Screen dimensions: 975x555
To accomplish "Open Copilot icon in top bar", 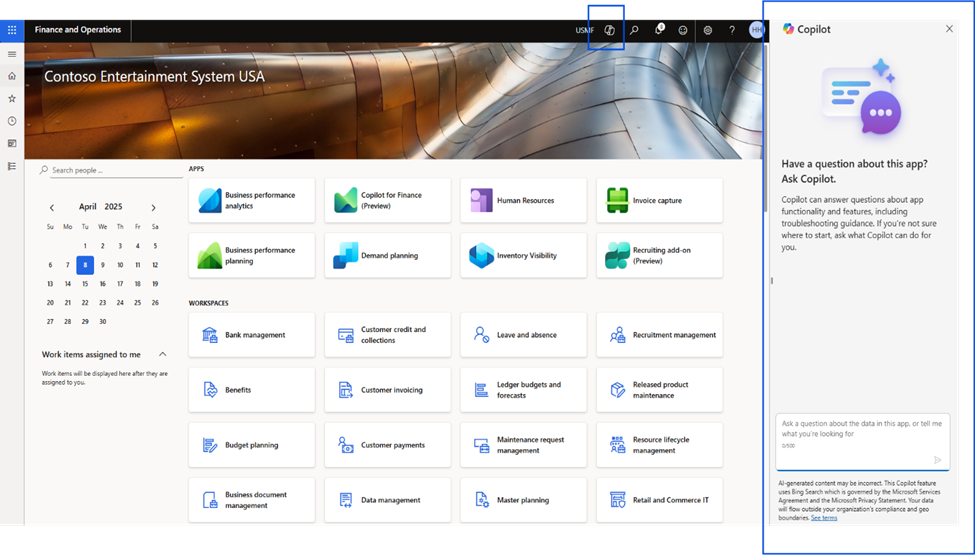I will [609, 30].
